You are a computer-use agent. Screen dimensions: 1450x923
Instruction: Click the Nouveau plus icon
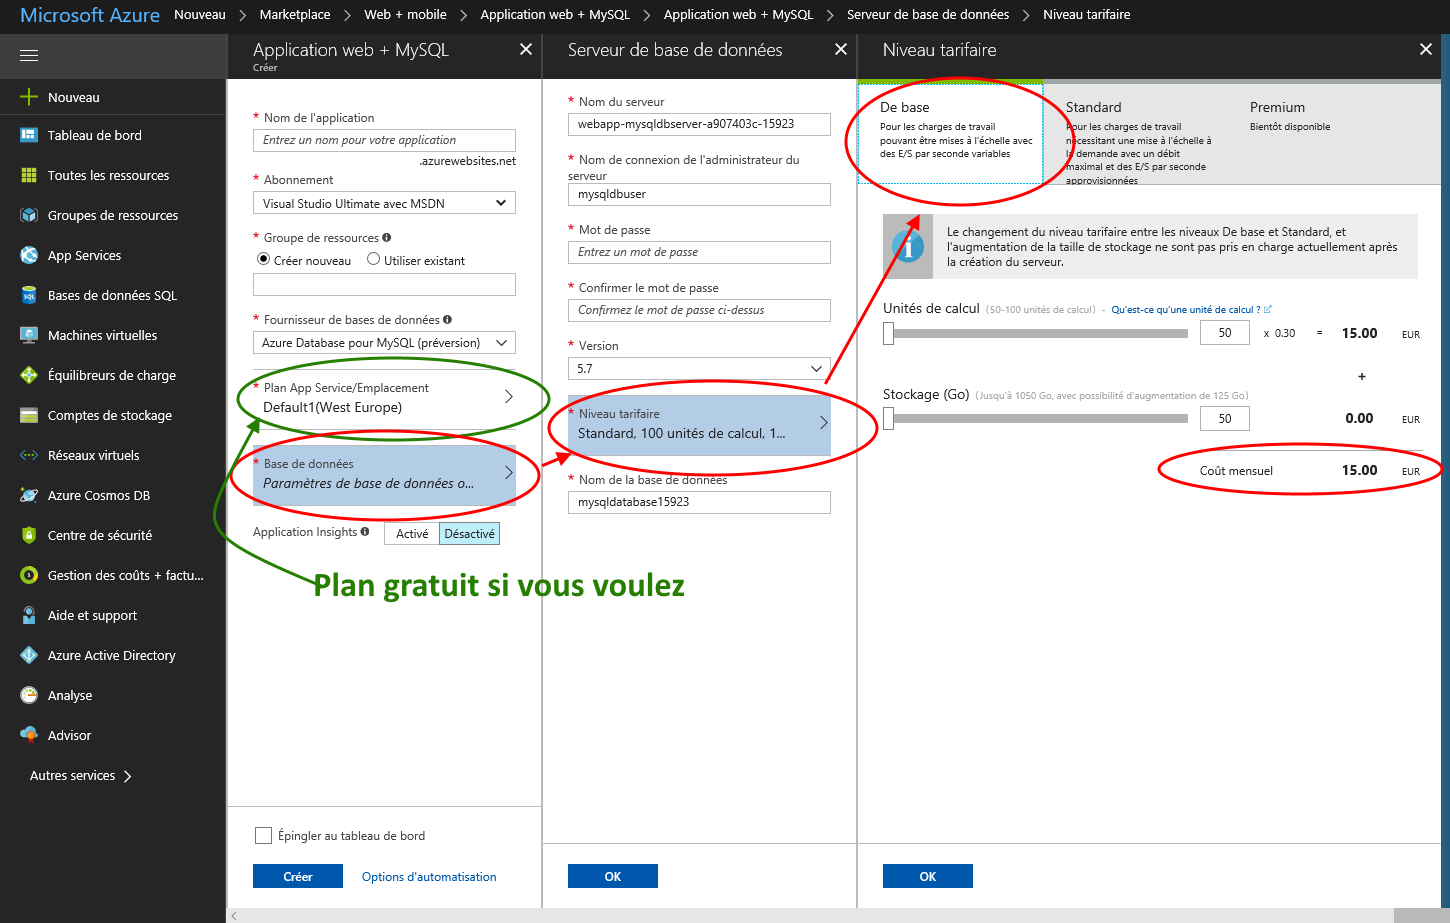[29, 97]
